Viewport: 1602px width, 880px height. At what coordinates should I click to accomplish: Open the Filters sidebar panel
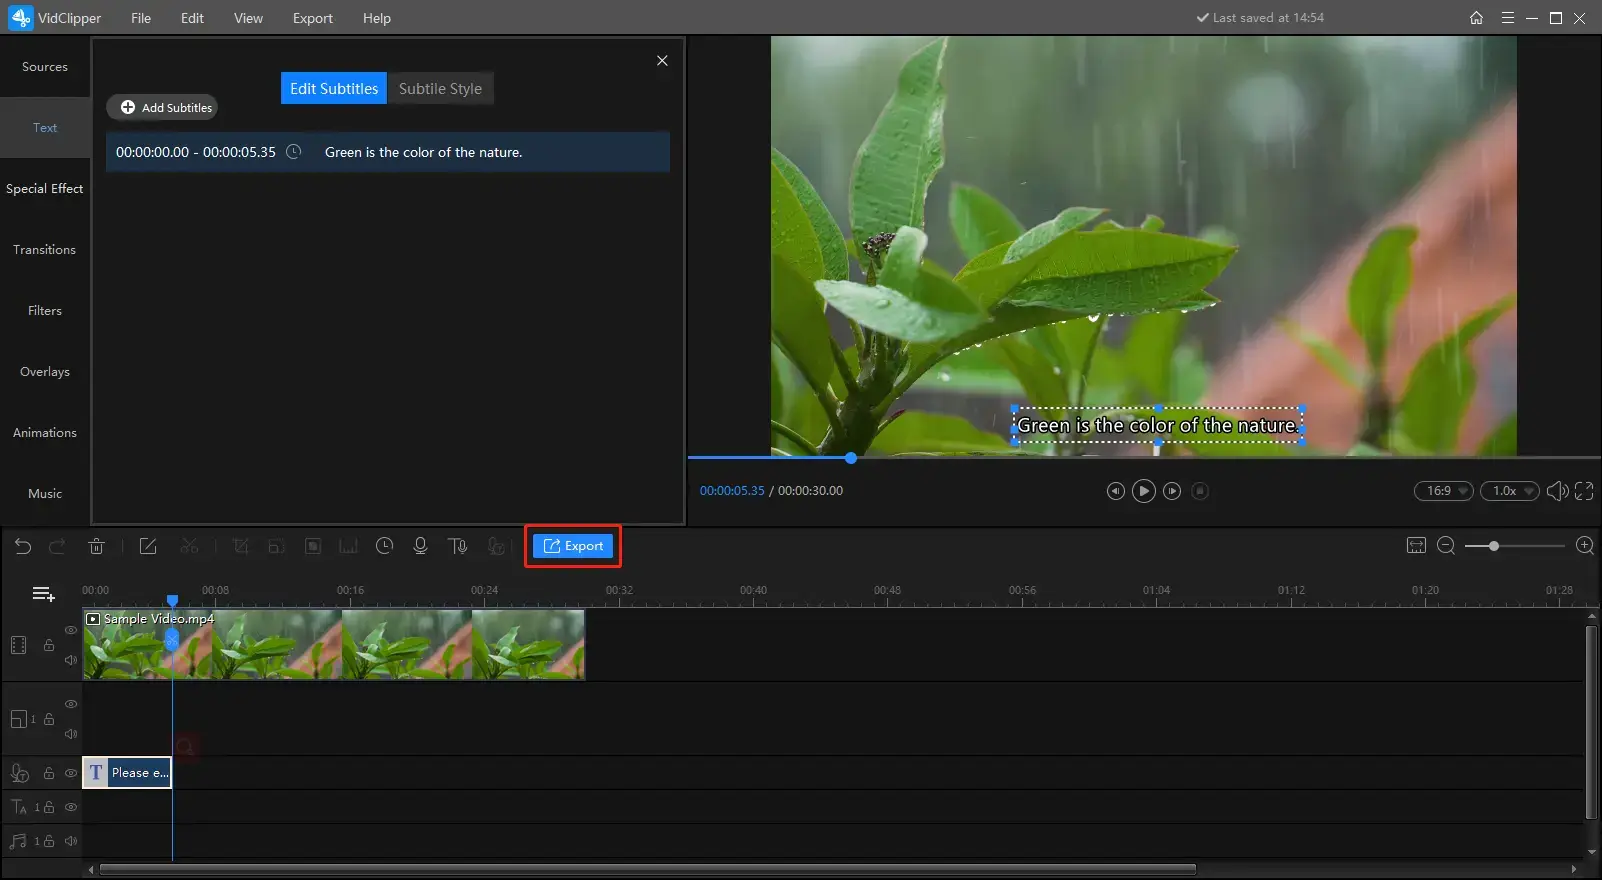coord(45,311)
